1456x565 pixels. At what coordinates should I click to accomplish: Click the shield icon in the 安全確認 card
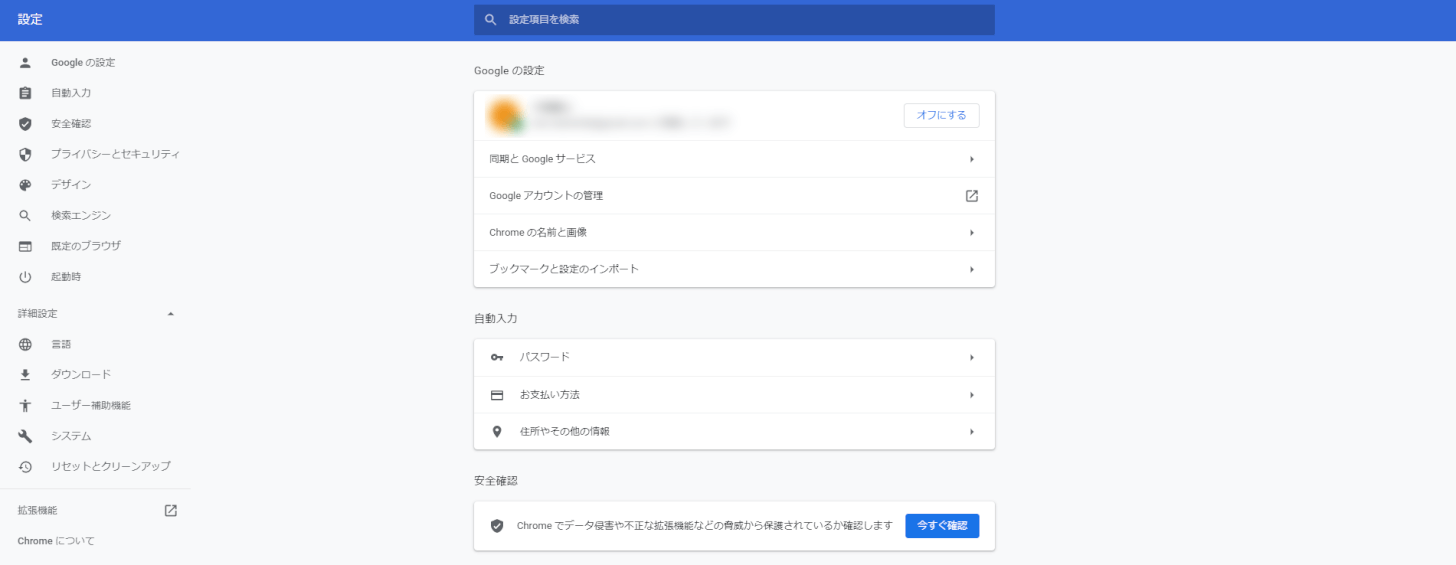[x=497, y=526]
